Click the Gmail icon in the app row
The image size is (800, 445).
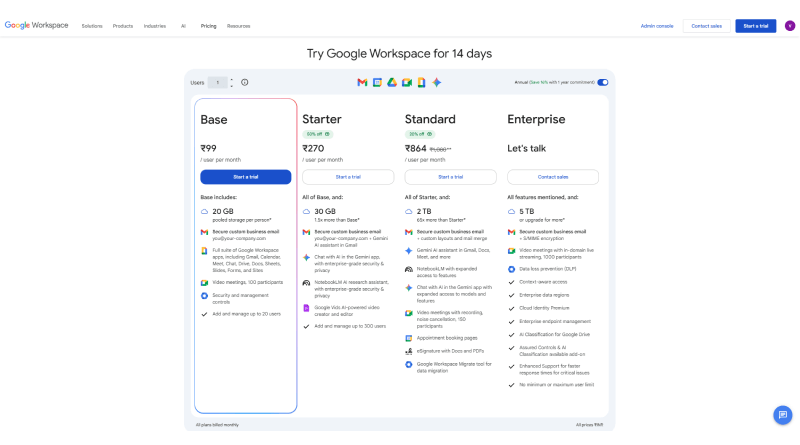[362, 82]
